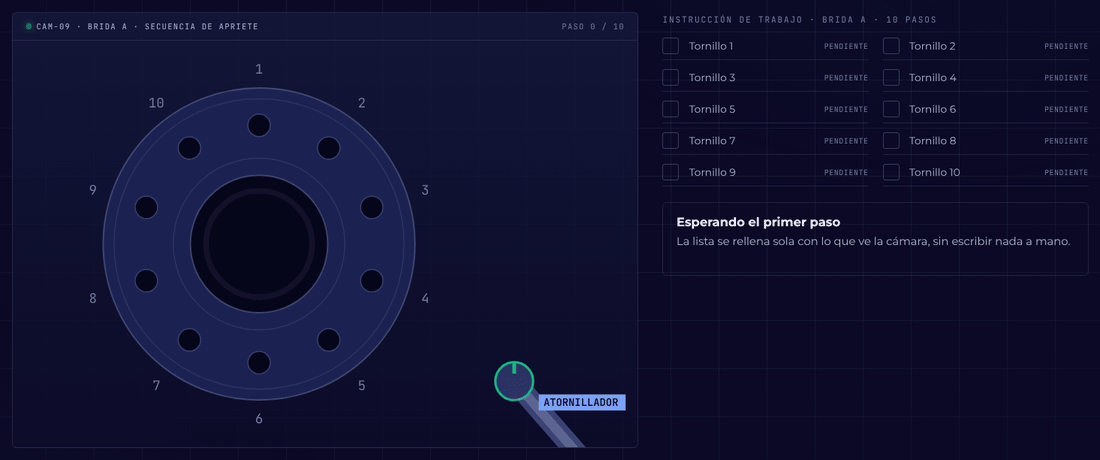Click the PASO 0 / 10 counter
Viewport: 1100px width, 460px height.
coord(592,27)
